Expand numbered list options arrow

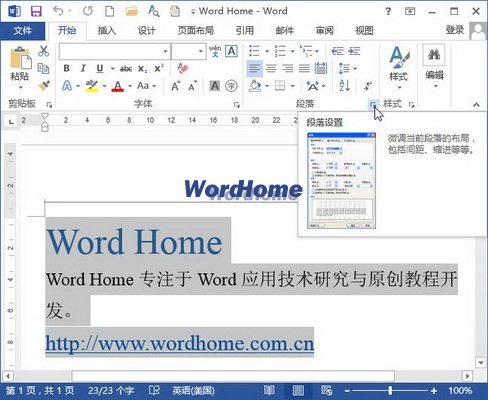[x=293, y=51]
